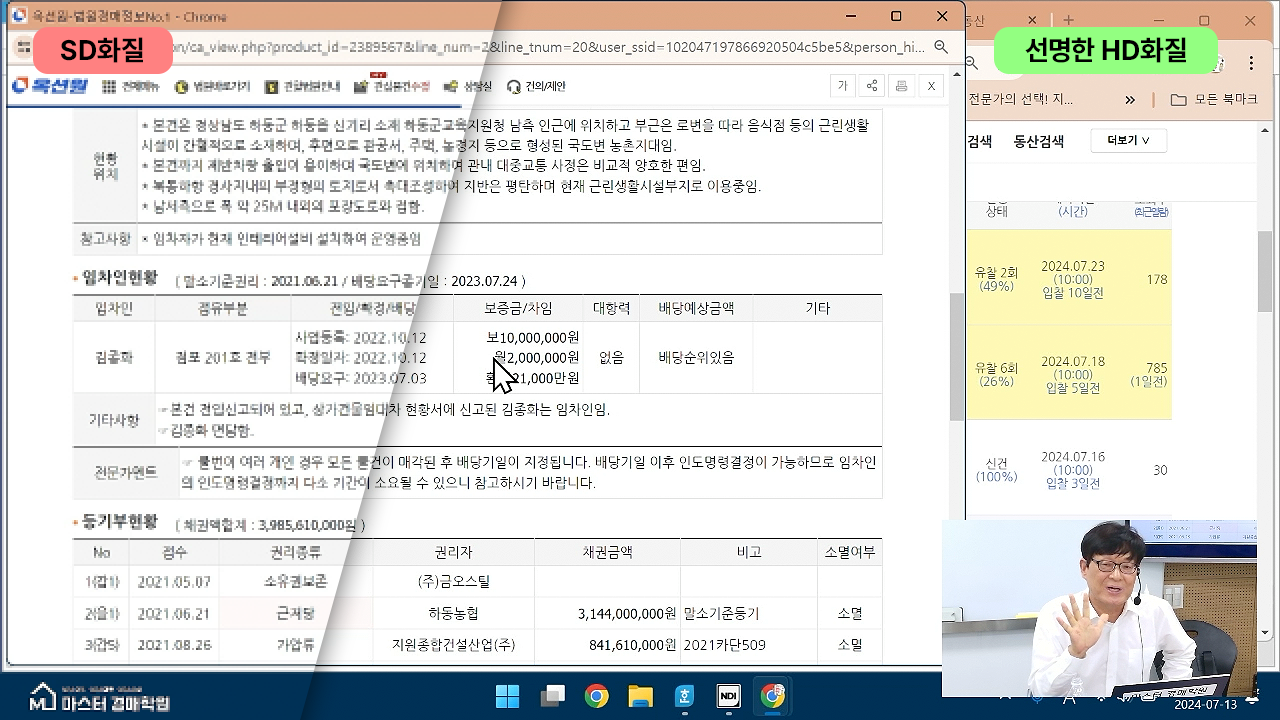Open the 건의/제안 menu item

(537, 87)
